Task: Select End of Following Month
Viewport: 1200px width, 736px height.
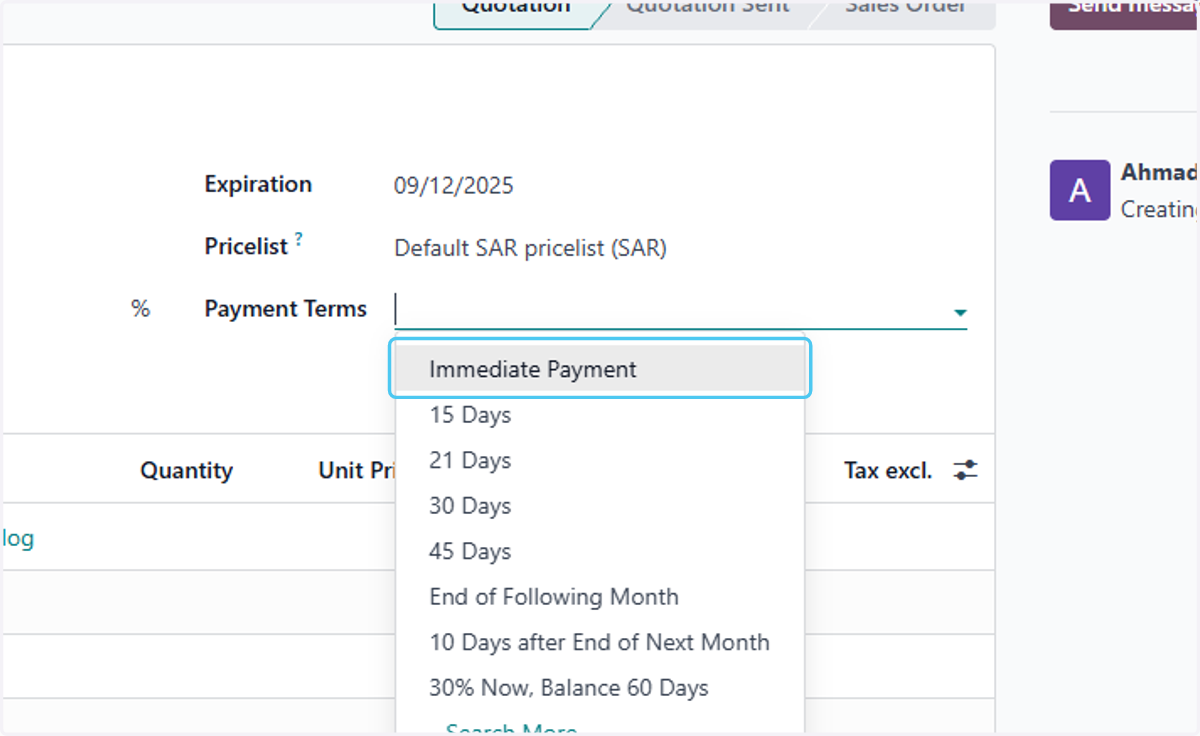Action: coord(600,597)
